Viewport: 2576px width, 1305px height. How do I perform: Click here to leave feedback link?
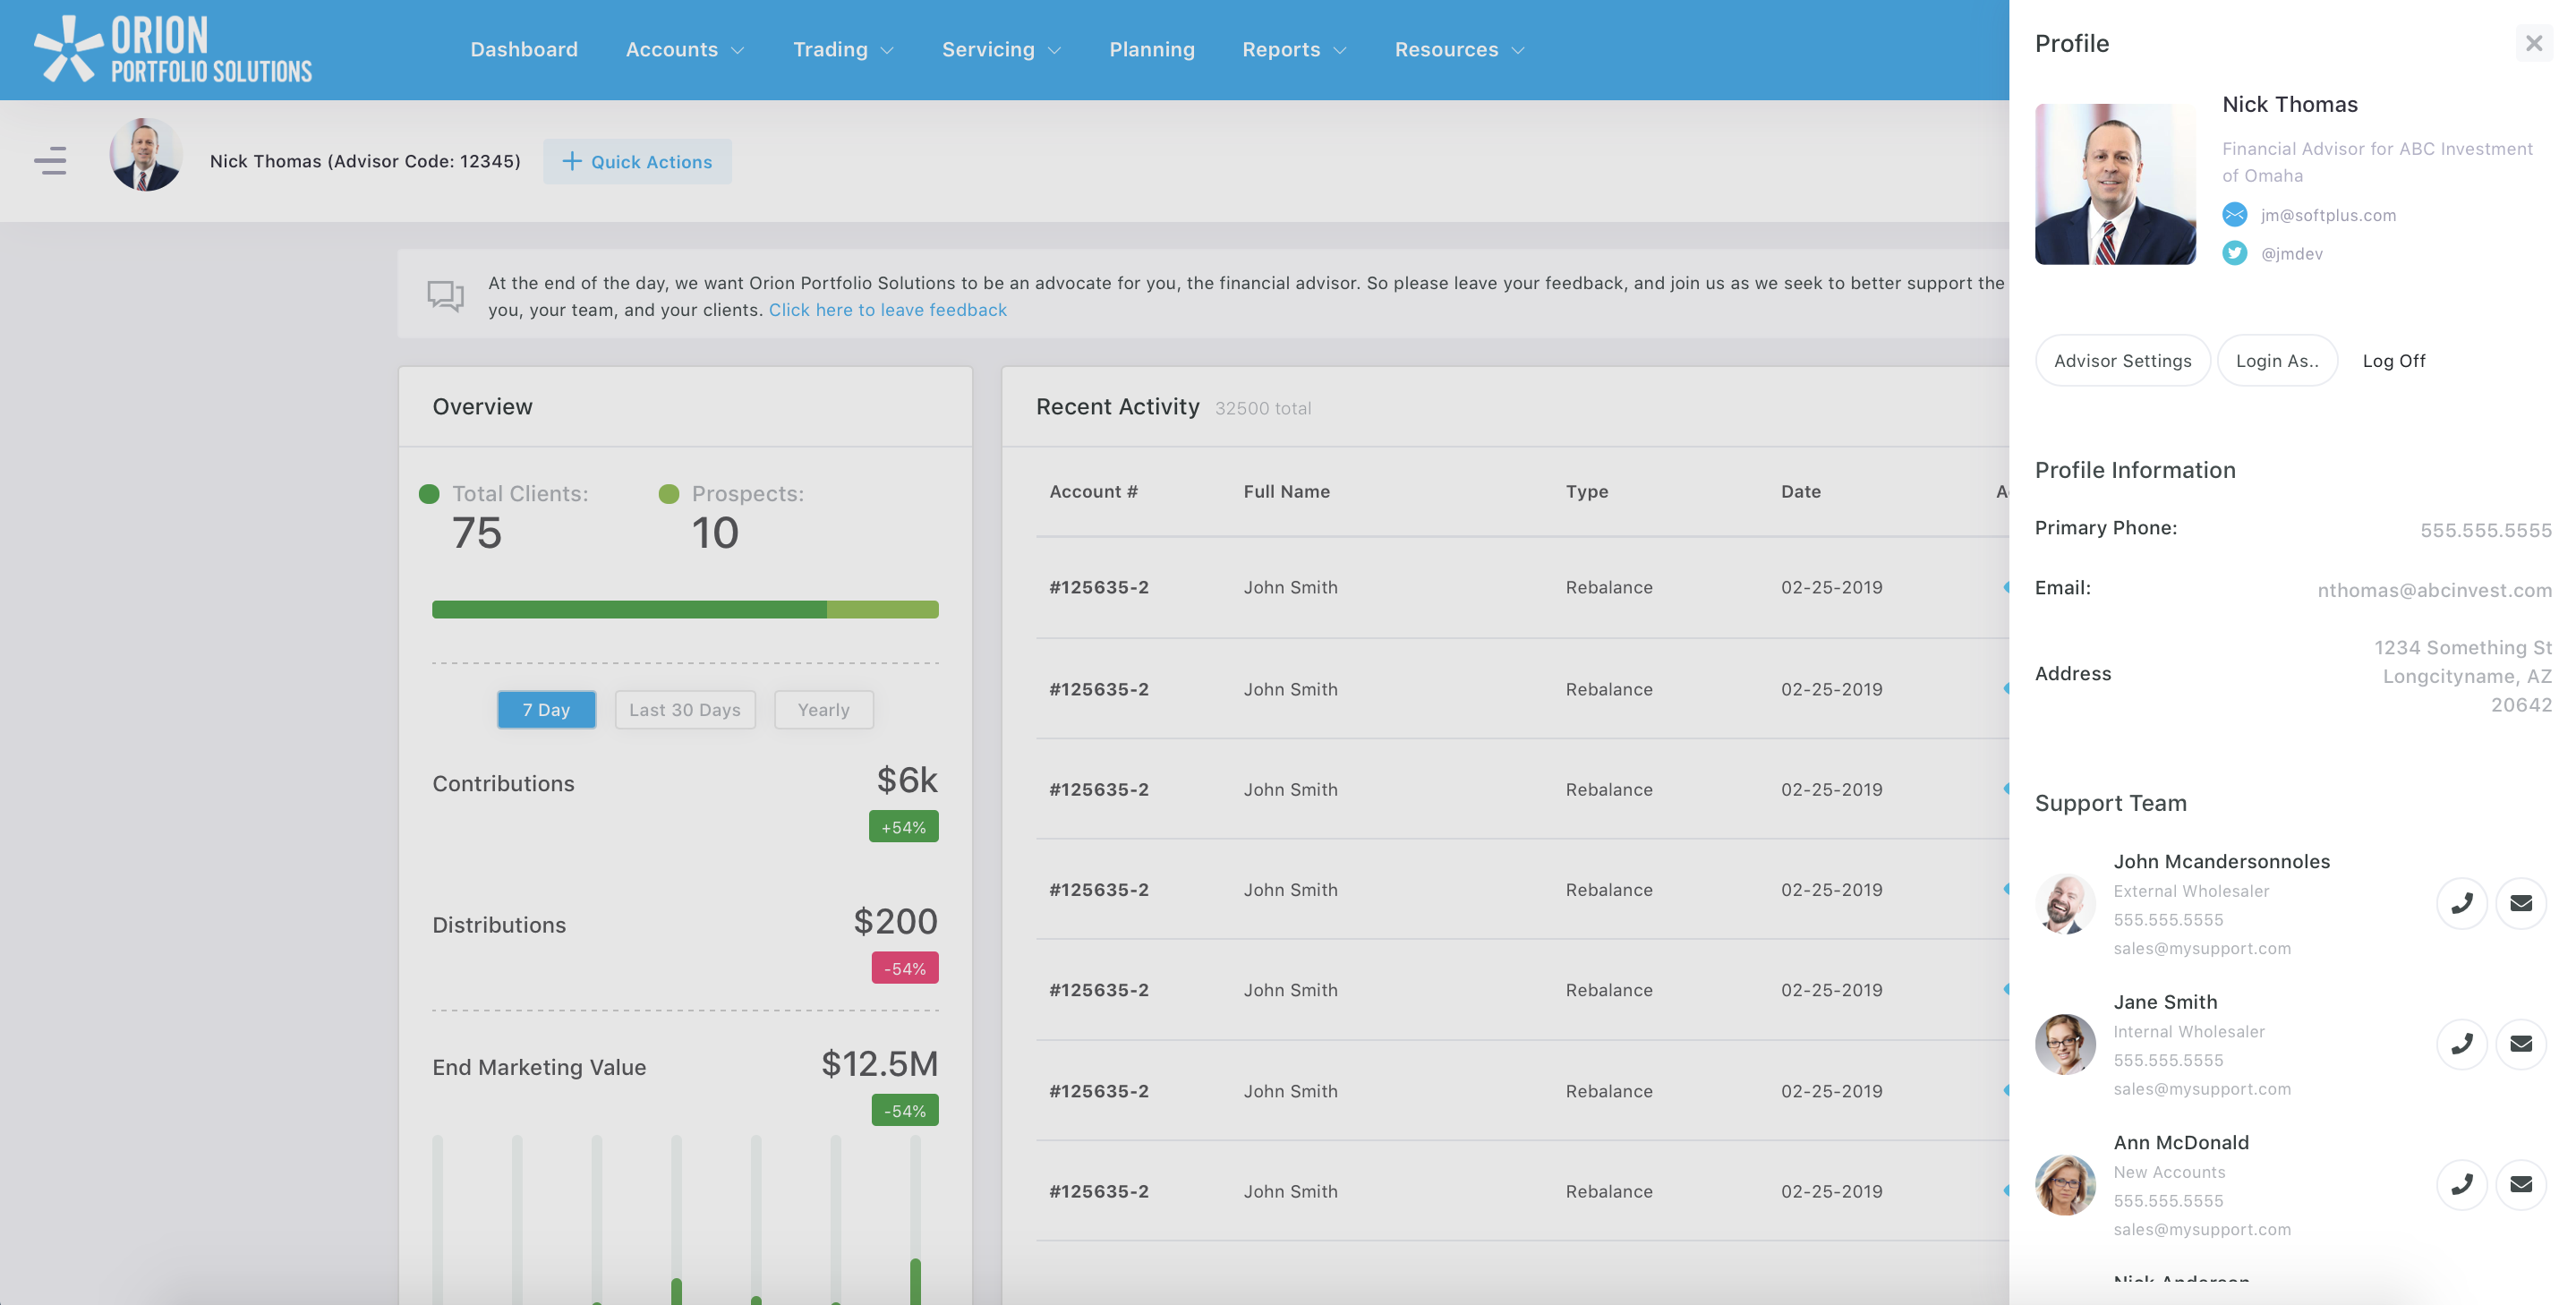(887, 310)
